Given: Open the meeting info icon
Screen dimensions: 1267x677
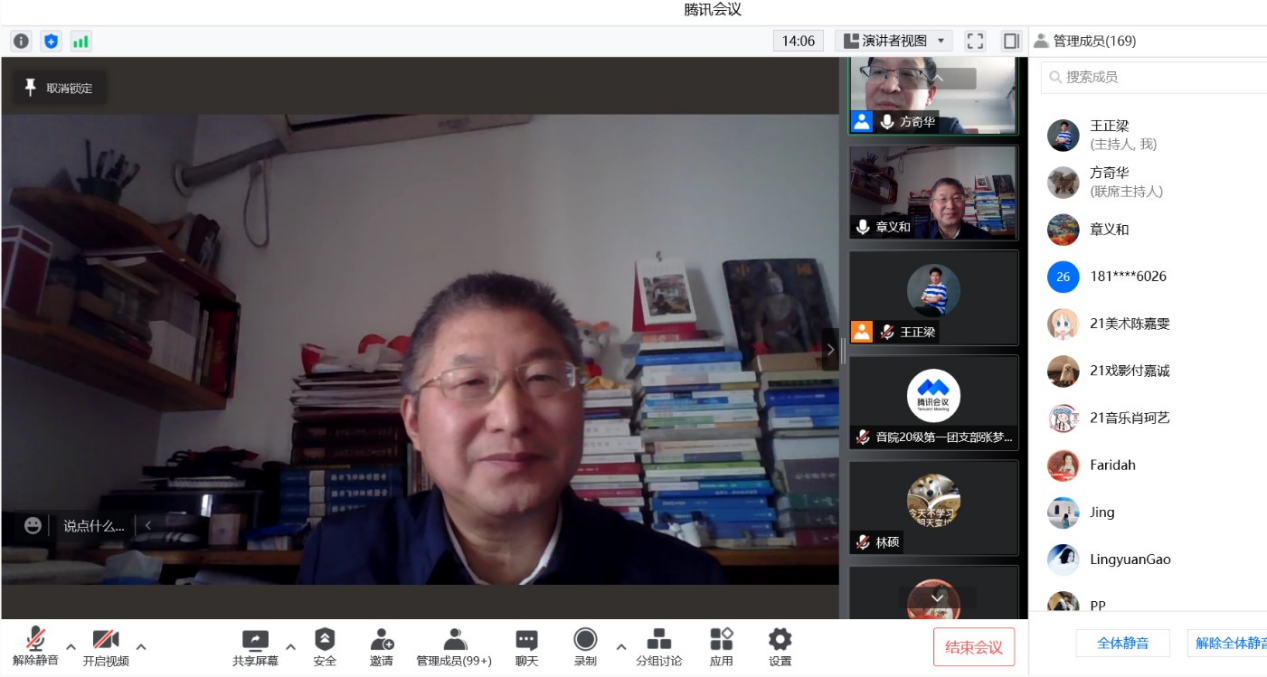Looking at the screenshot, I should 21,41.
